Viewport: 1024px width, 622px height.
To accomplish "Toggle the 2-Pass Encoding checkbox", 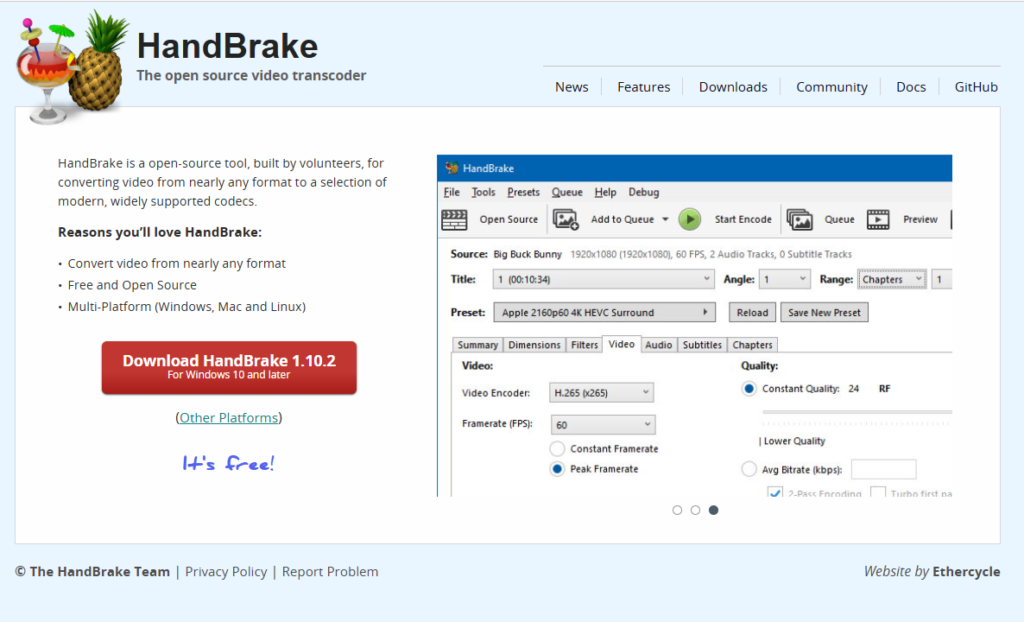I will (774, 493).
